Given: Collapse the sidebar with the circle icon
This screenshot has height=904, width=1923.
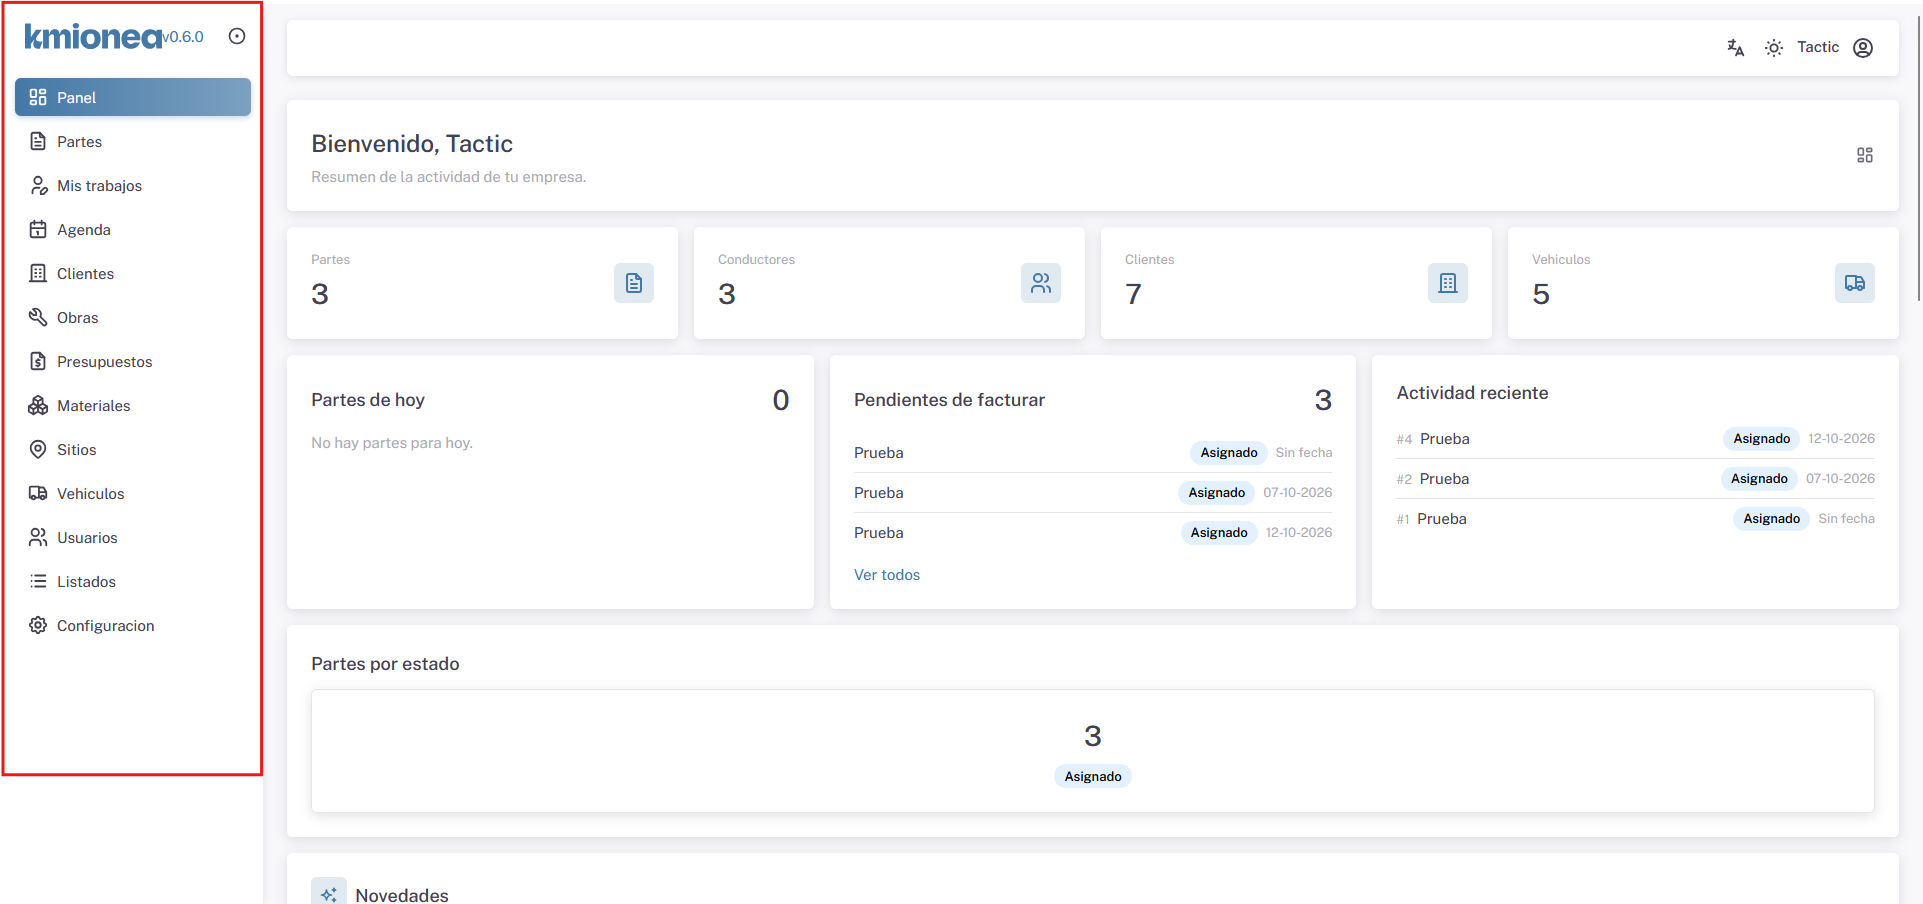Looking at the screenshot, I should (237, 36).
